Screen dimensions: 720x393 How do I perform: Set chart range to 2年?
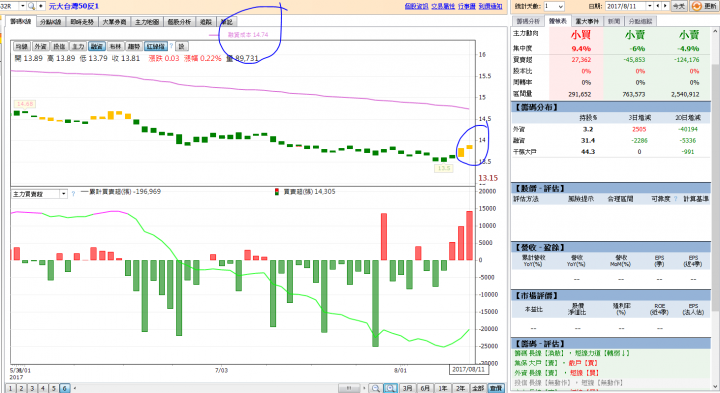460,388
